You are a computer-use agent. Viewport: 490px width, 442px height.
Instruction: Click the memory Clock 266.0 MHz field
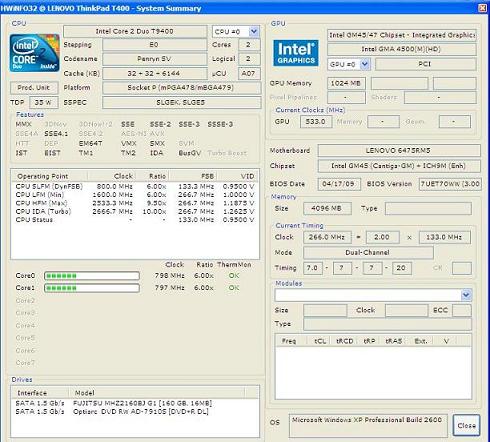pyautogui.click(x=327, y=237)
